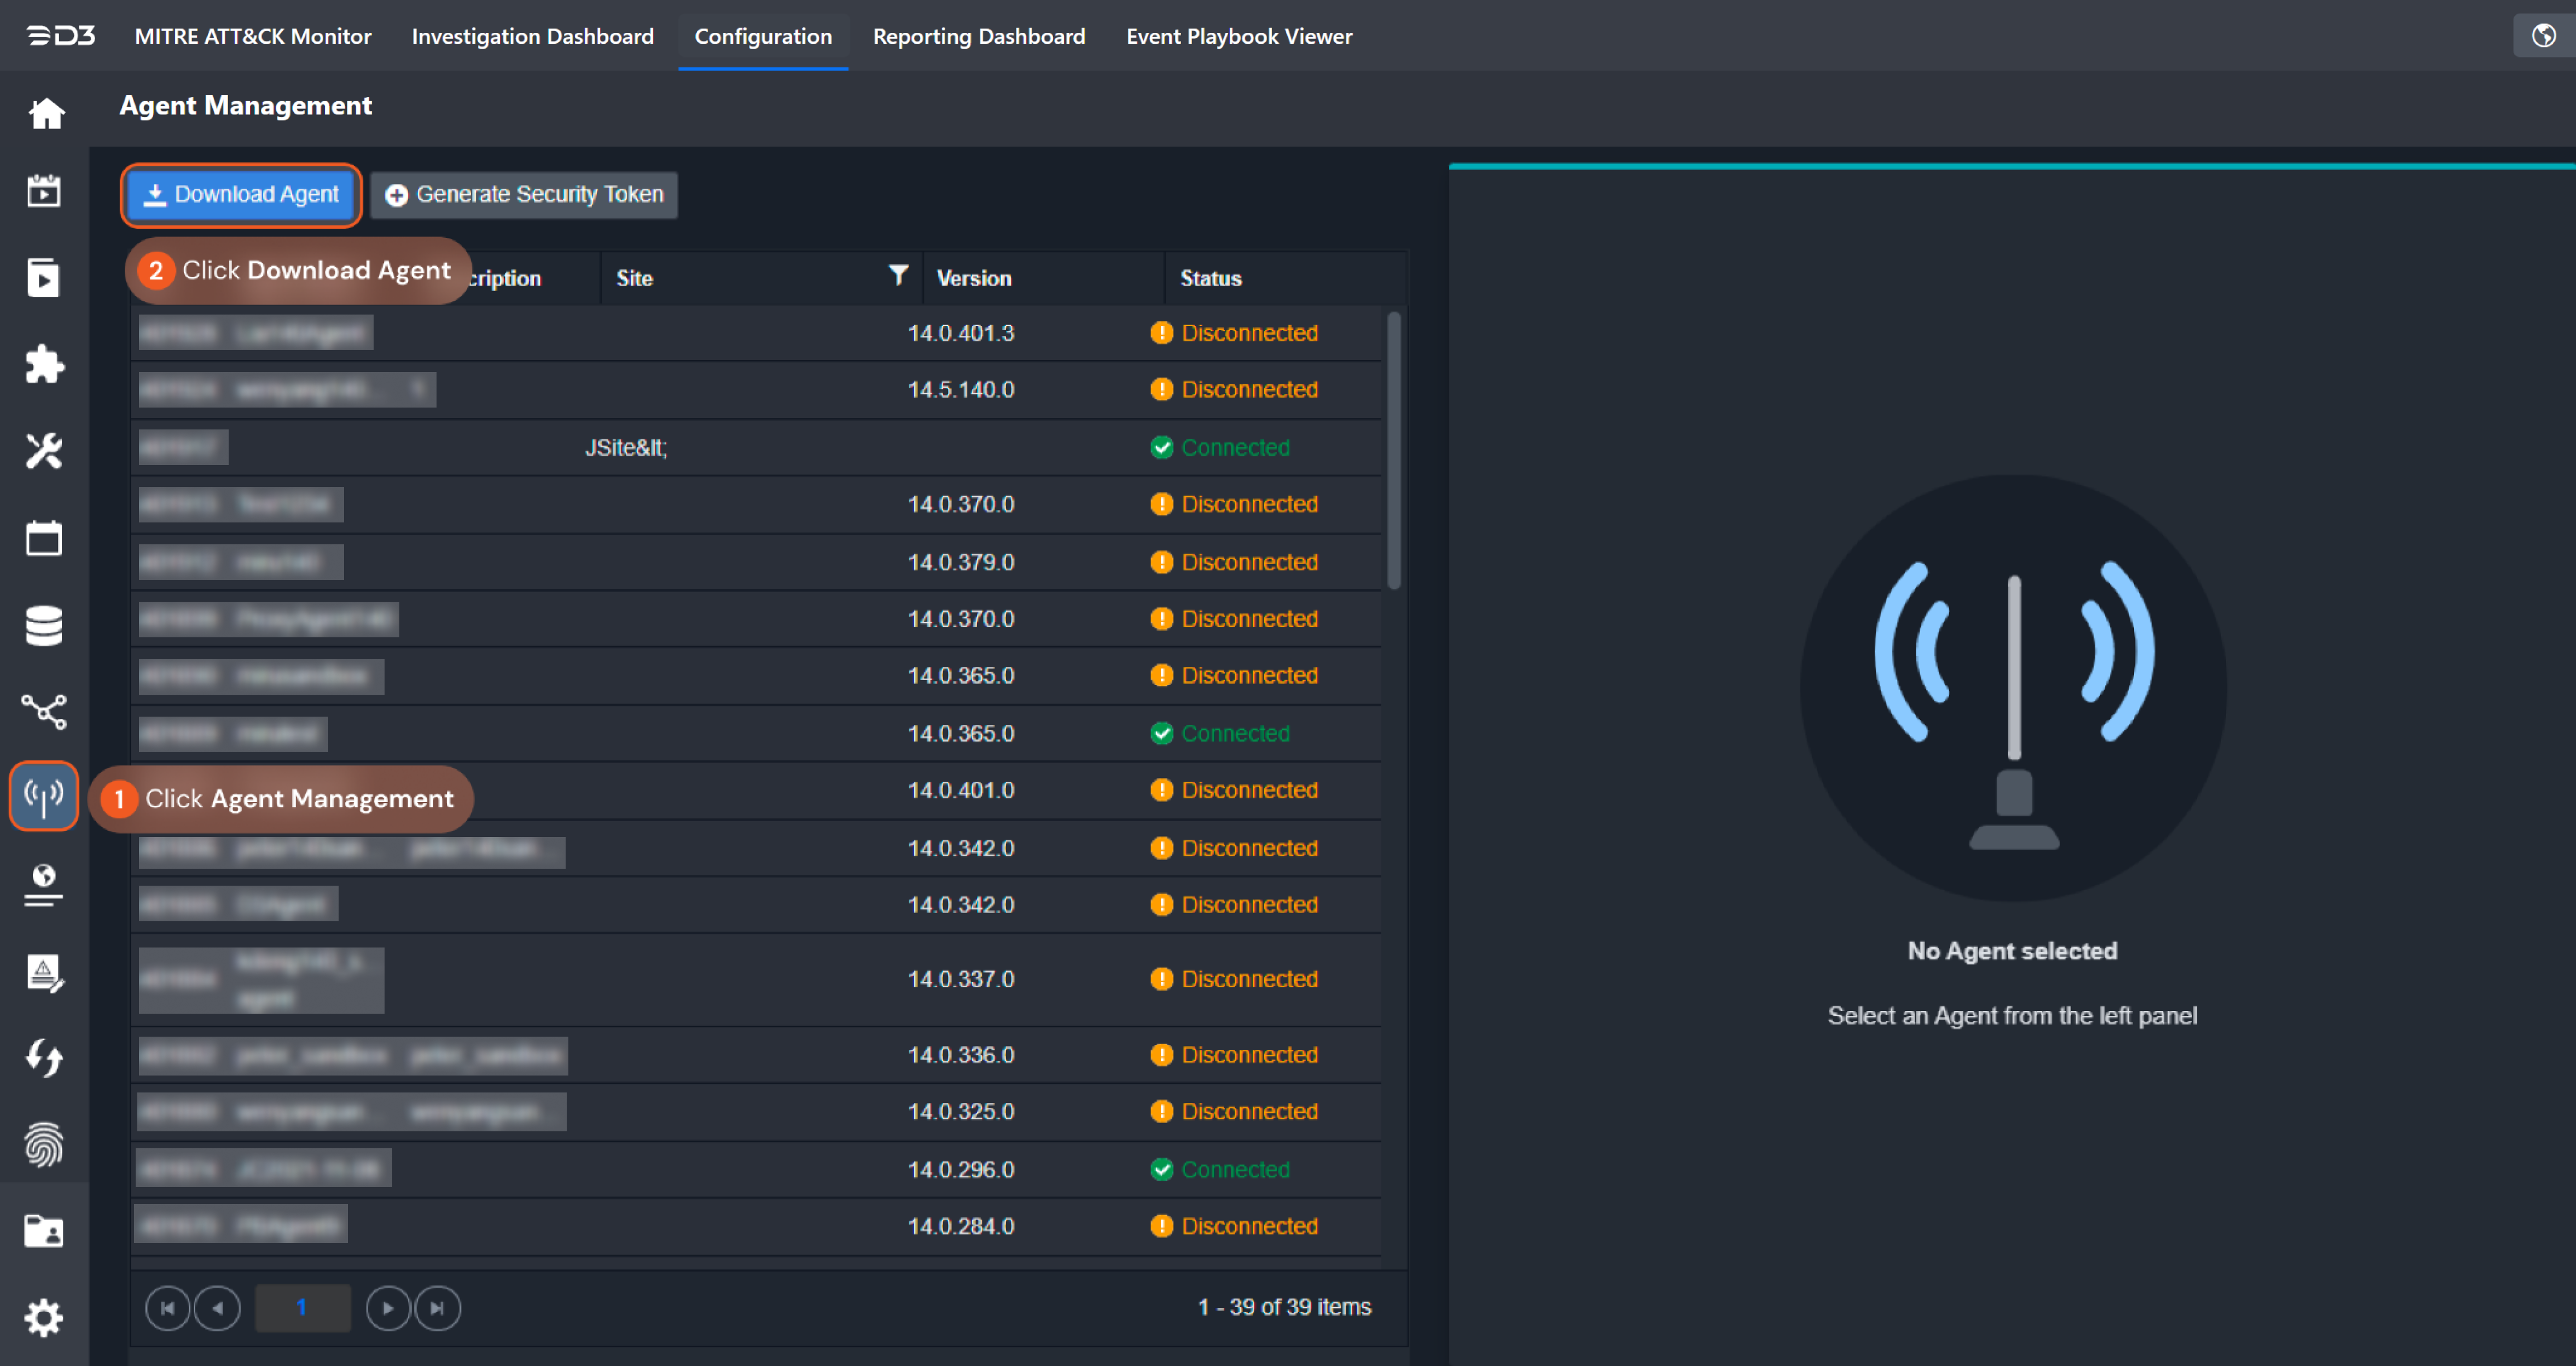Screen dimensions: 2576x1366
Task: Open the Schedule calendar sidebar icon
Action: coord(44,538)
